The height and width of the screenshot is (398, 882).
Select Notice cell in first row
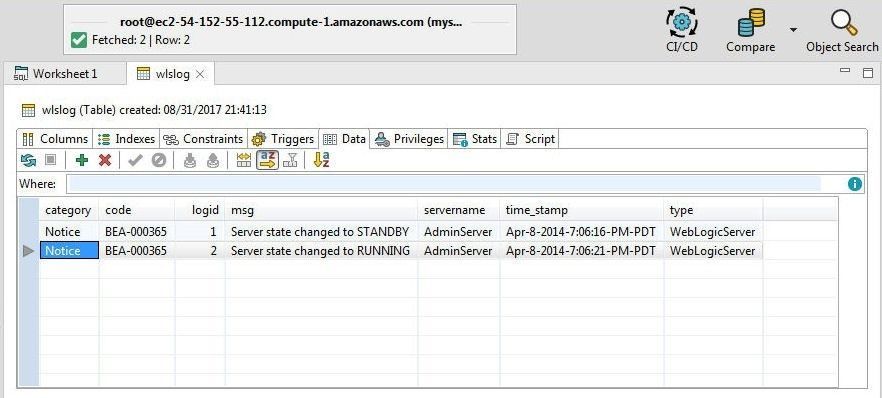click(x=69, y=232)
